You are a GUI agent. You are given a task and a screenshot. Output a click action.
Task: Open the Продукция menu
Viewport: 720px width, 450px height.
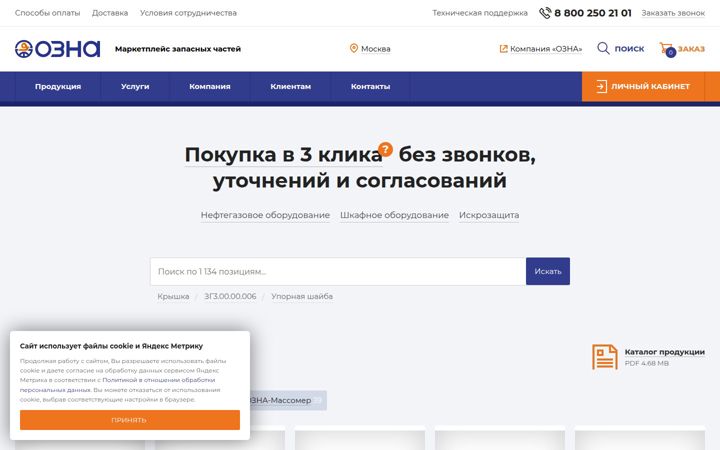click(58, 86)
